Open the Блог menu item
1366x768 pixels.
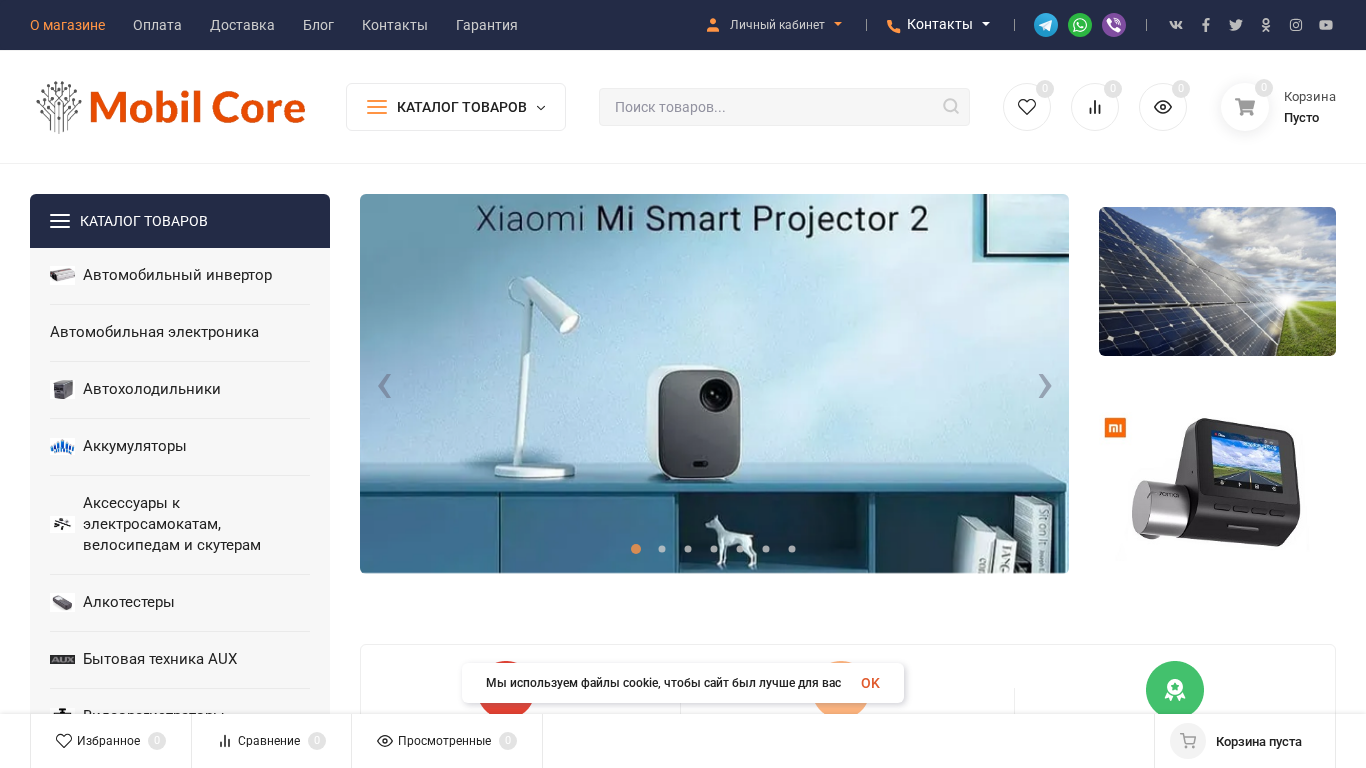(318, 25)
